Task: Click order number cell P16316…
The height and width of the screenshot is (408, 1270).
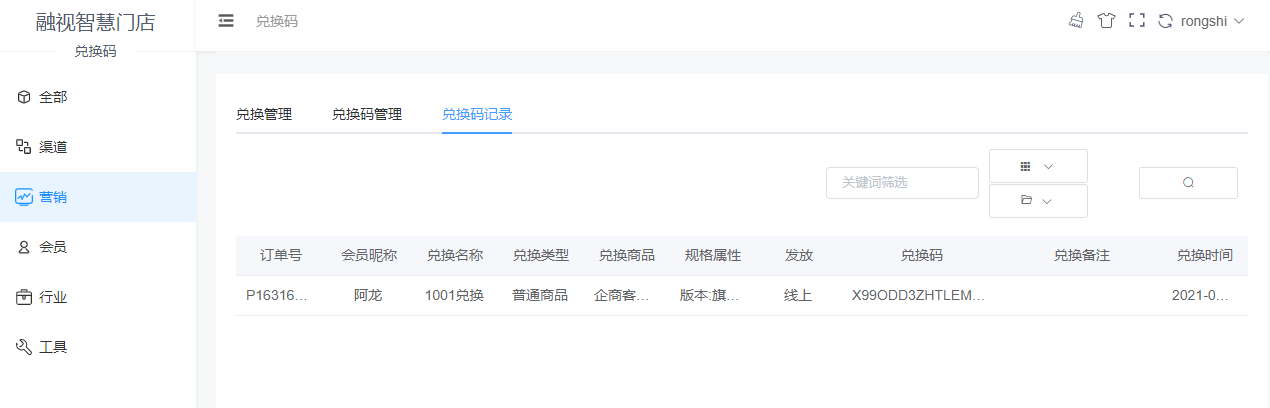Action: pyautogui.click(x=277, y=296)
